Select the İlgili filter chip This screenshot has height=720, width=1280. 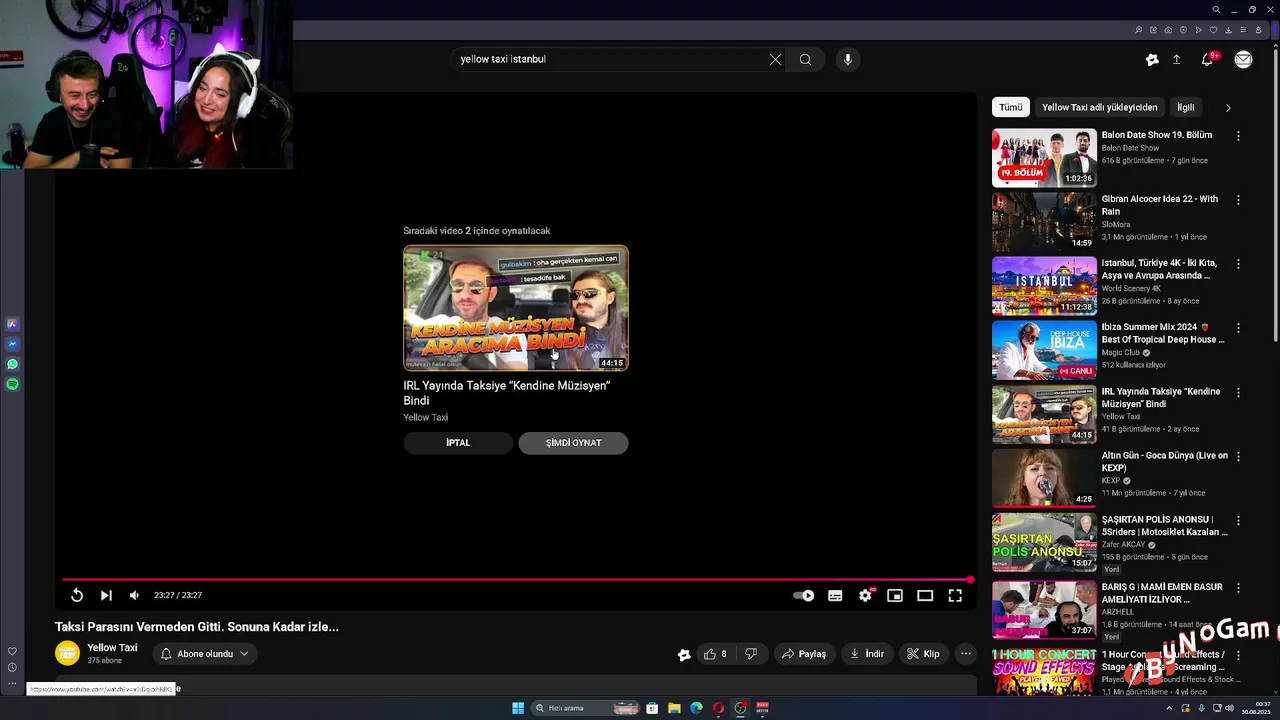[x=1185, y=107]
